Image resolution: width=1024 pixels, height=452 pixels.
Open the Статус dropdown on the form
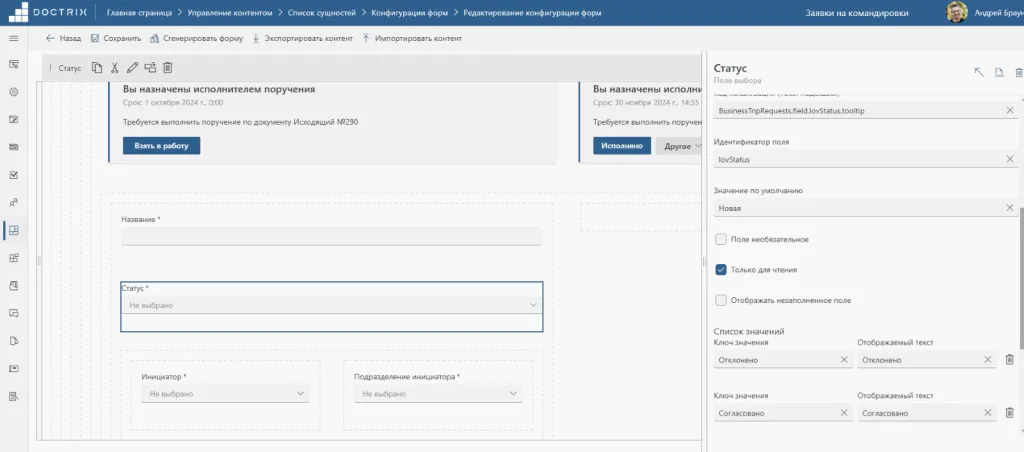(332, 305)
